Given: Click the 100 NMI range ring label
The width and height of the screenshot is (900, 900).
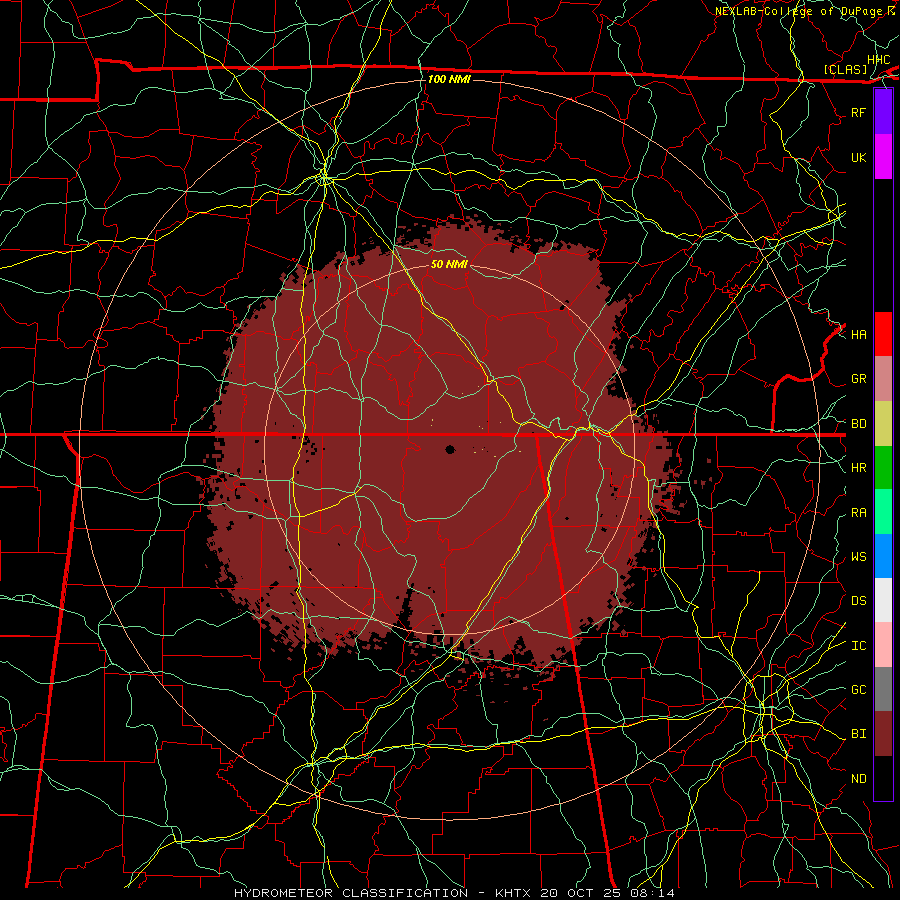Looking at the screenshot, I should (449, 79).
